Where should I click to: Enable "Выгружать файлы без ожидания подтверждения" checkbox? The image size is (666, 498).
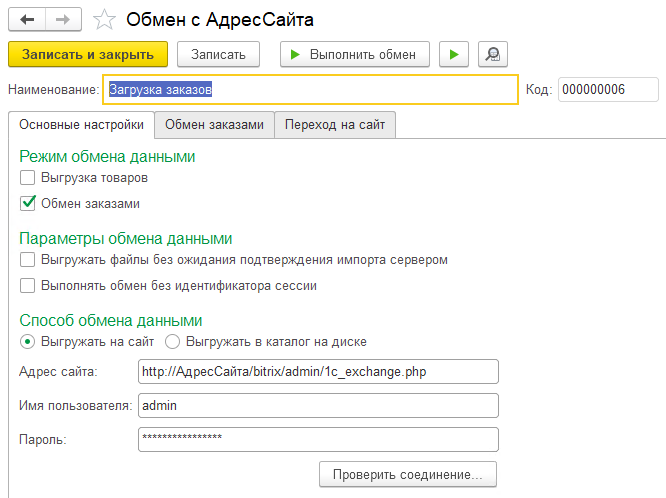(28, 260)
